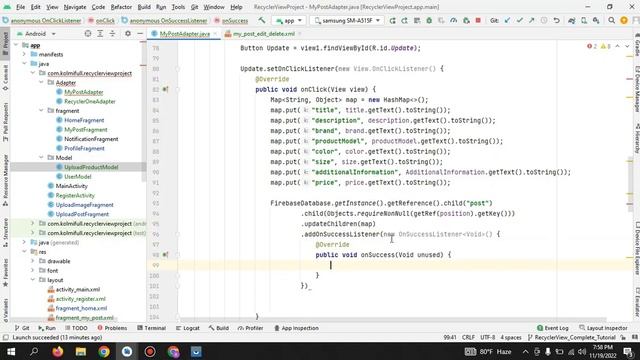Switch to my_post_edit_delete.xml tab
The height and width of the screenshot is (360, 640).
pos(264,34)
